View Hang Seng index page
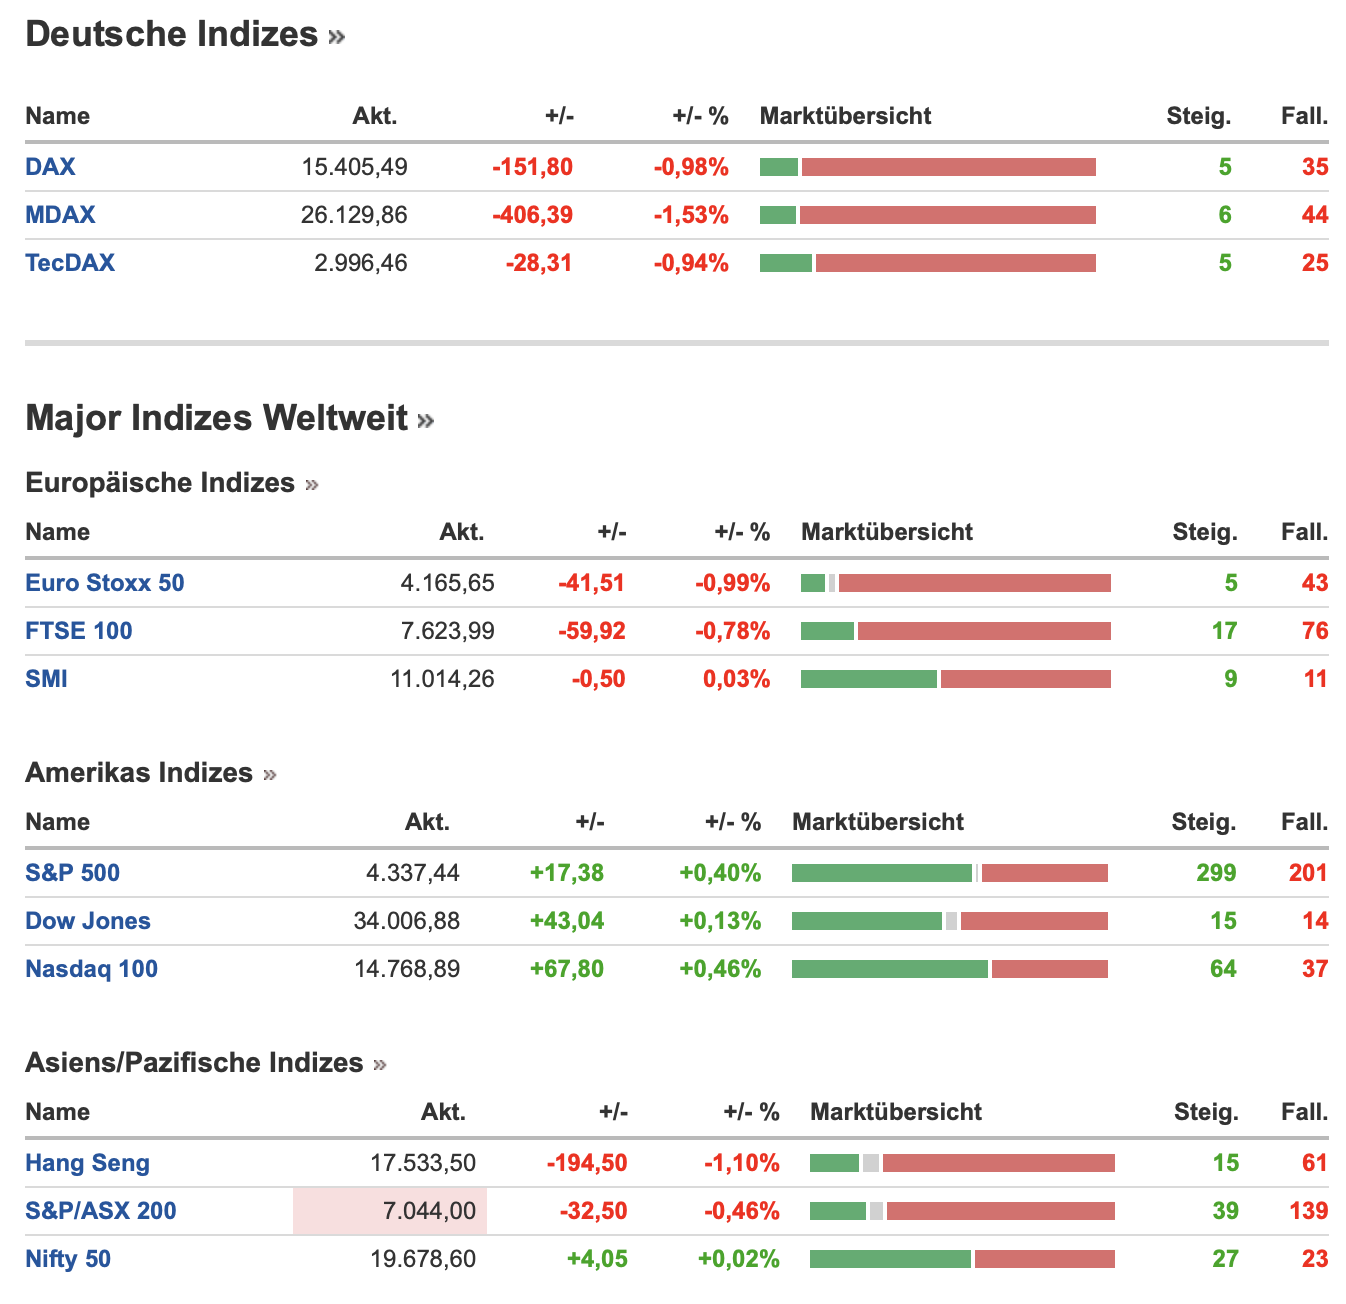 pyautogui.click(x=88, y=1163)
